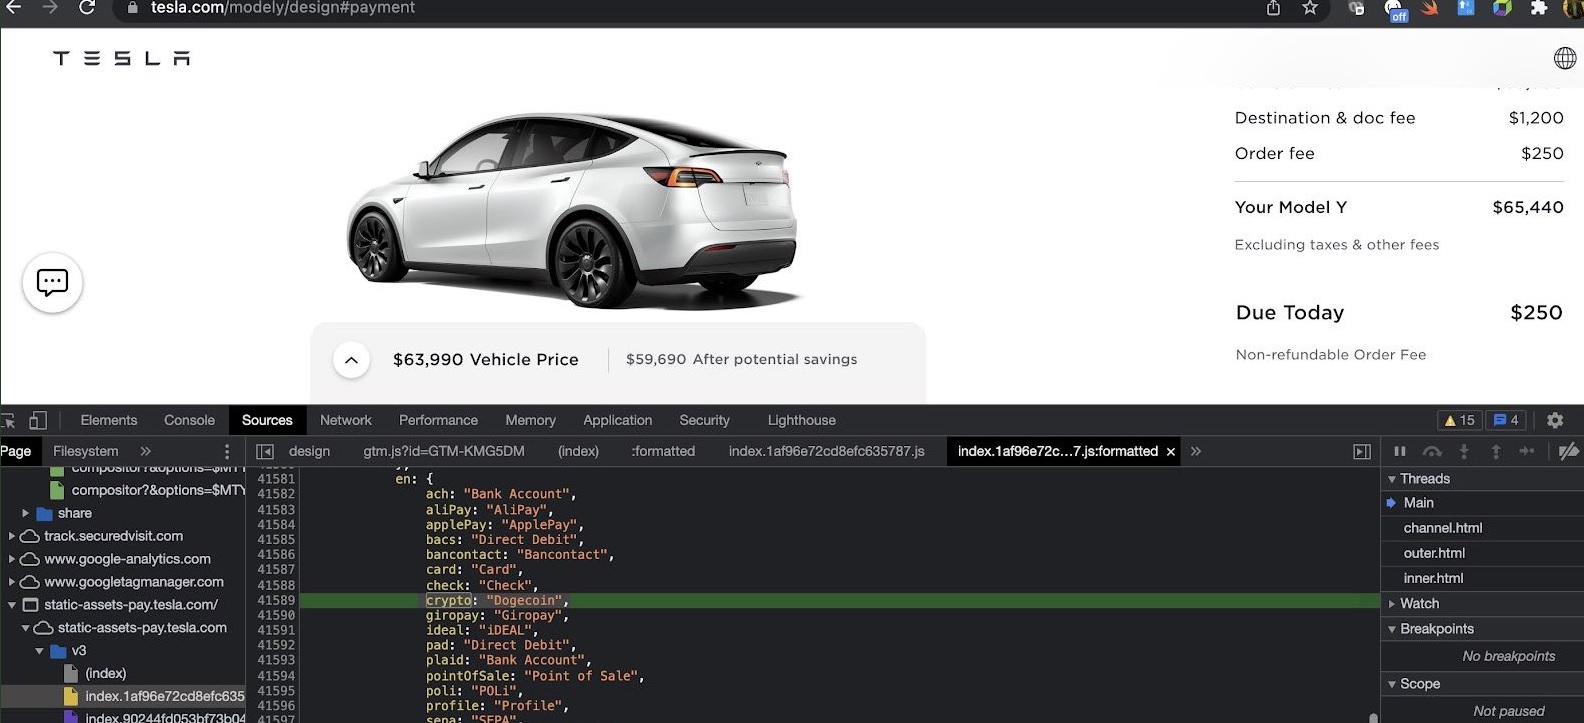The image size is (1584, 723).
Task: Switch to the Memory tab
Action: coord(530,420)
